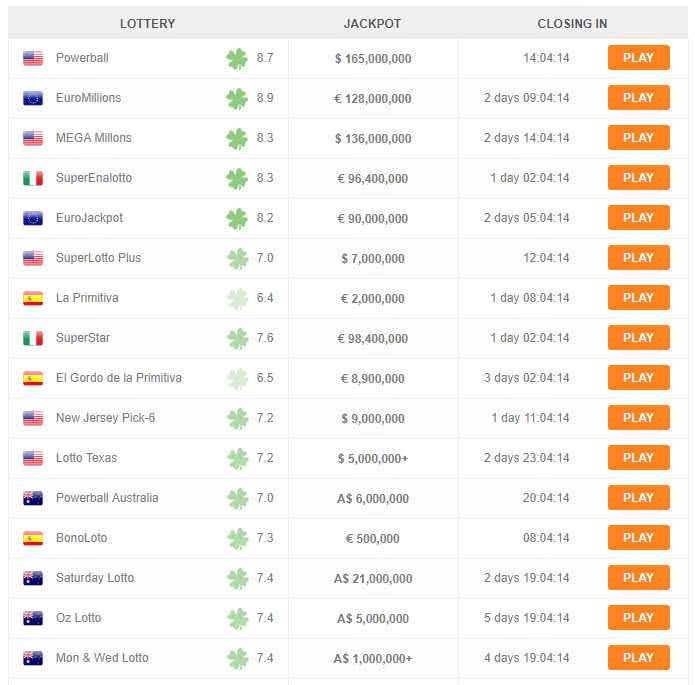
Task: Select PLAY in the SuperStar row
Action: pyautogui.click(x=639, y=338)
